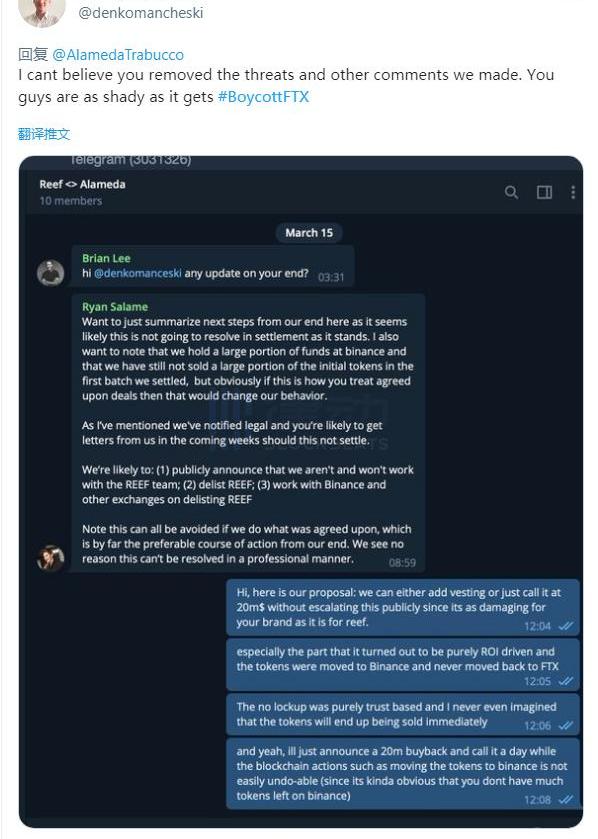The image size is (598, 839).
Task: Click the Telegram chat search icon
Action: click(511, 192)
